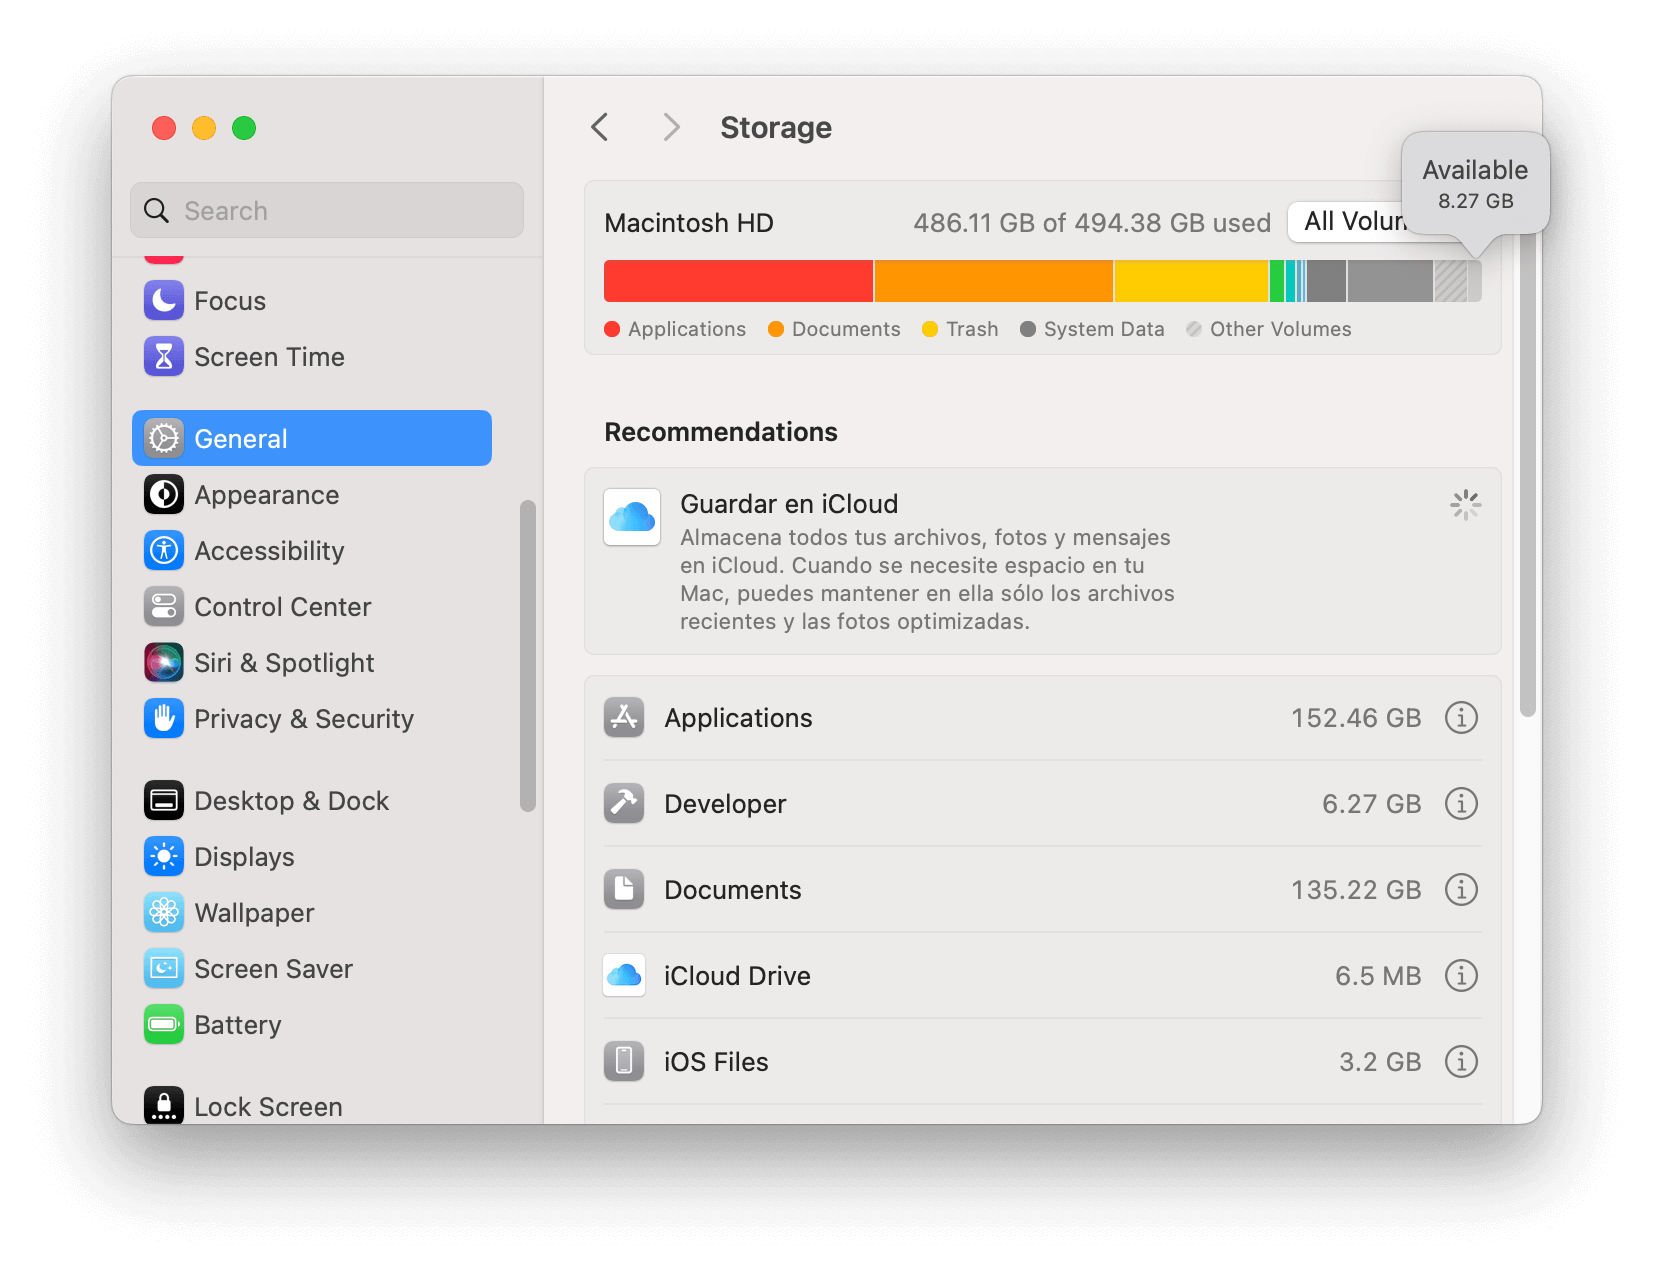1654x1272 pixels.
Task: Click the search field in sidebar
Action: 327,210
